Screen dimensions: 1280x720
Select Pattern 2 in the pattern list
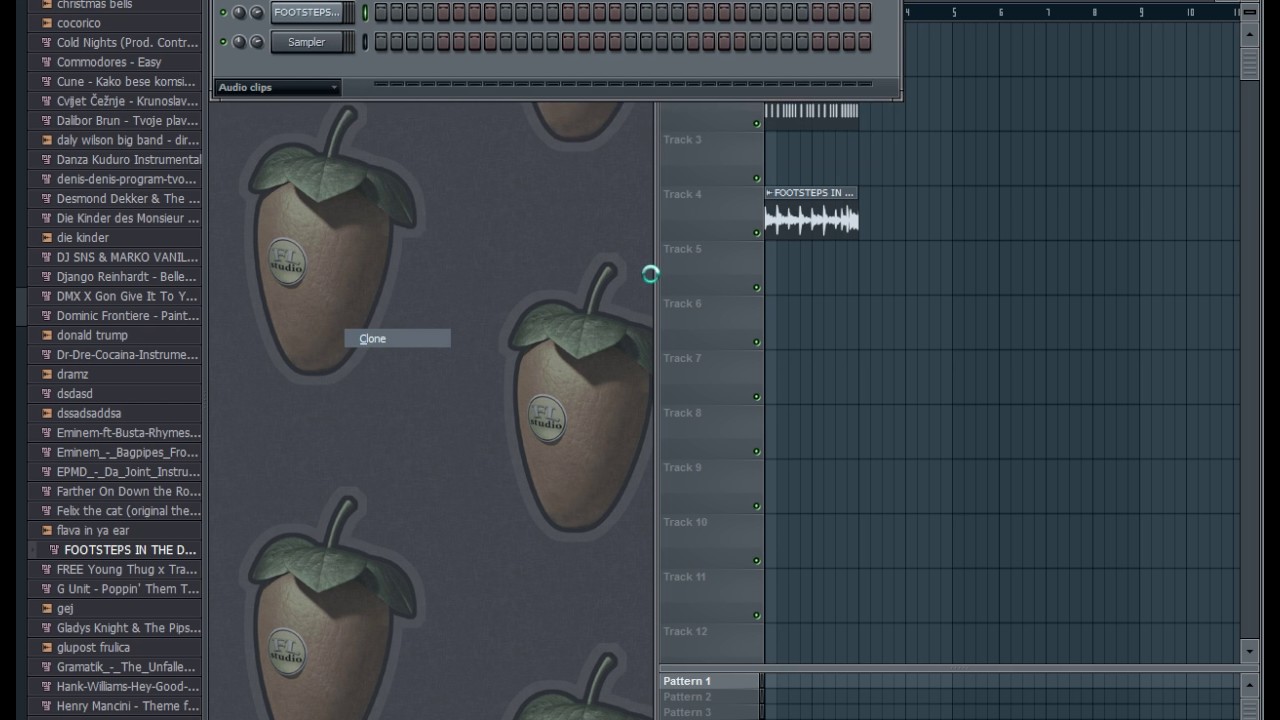click(709, 697)
